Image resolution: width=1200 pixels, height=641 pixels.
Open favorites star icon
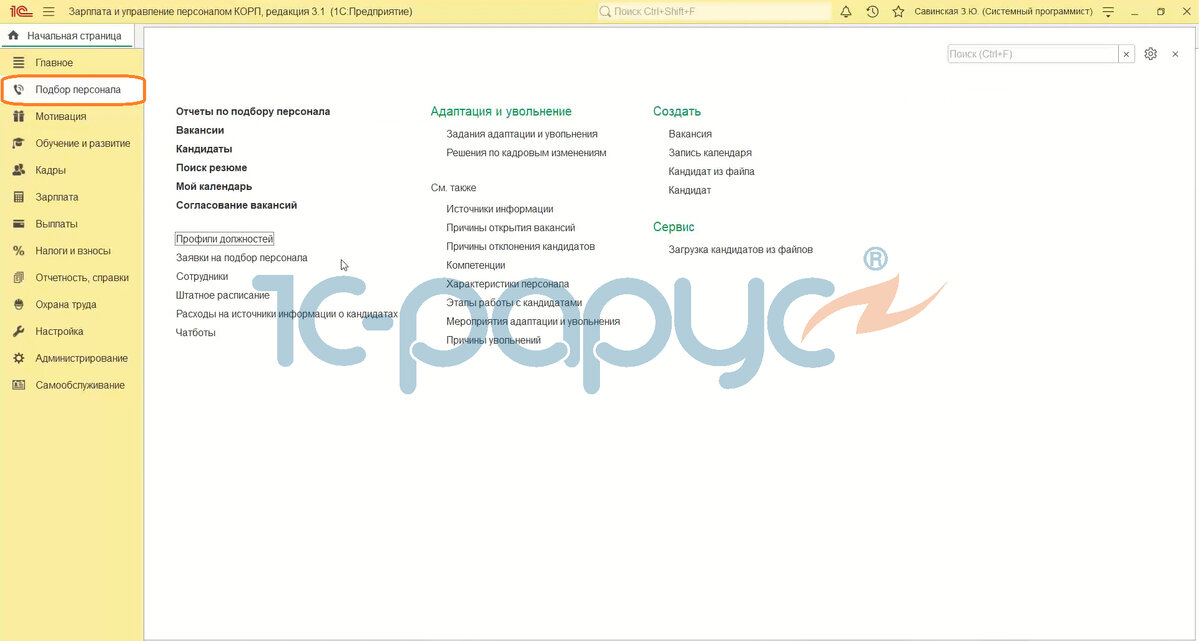[898, 11]
